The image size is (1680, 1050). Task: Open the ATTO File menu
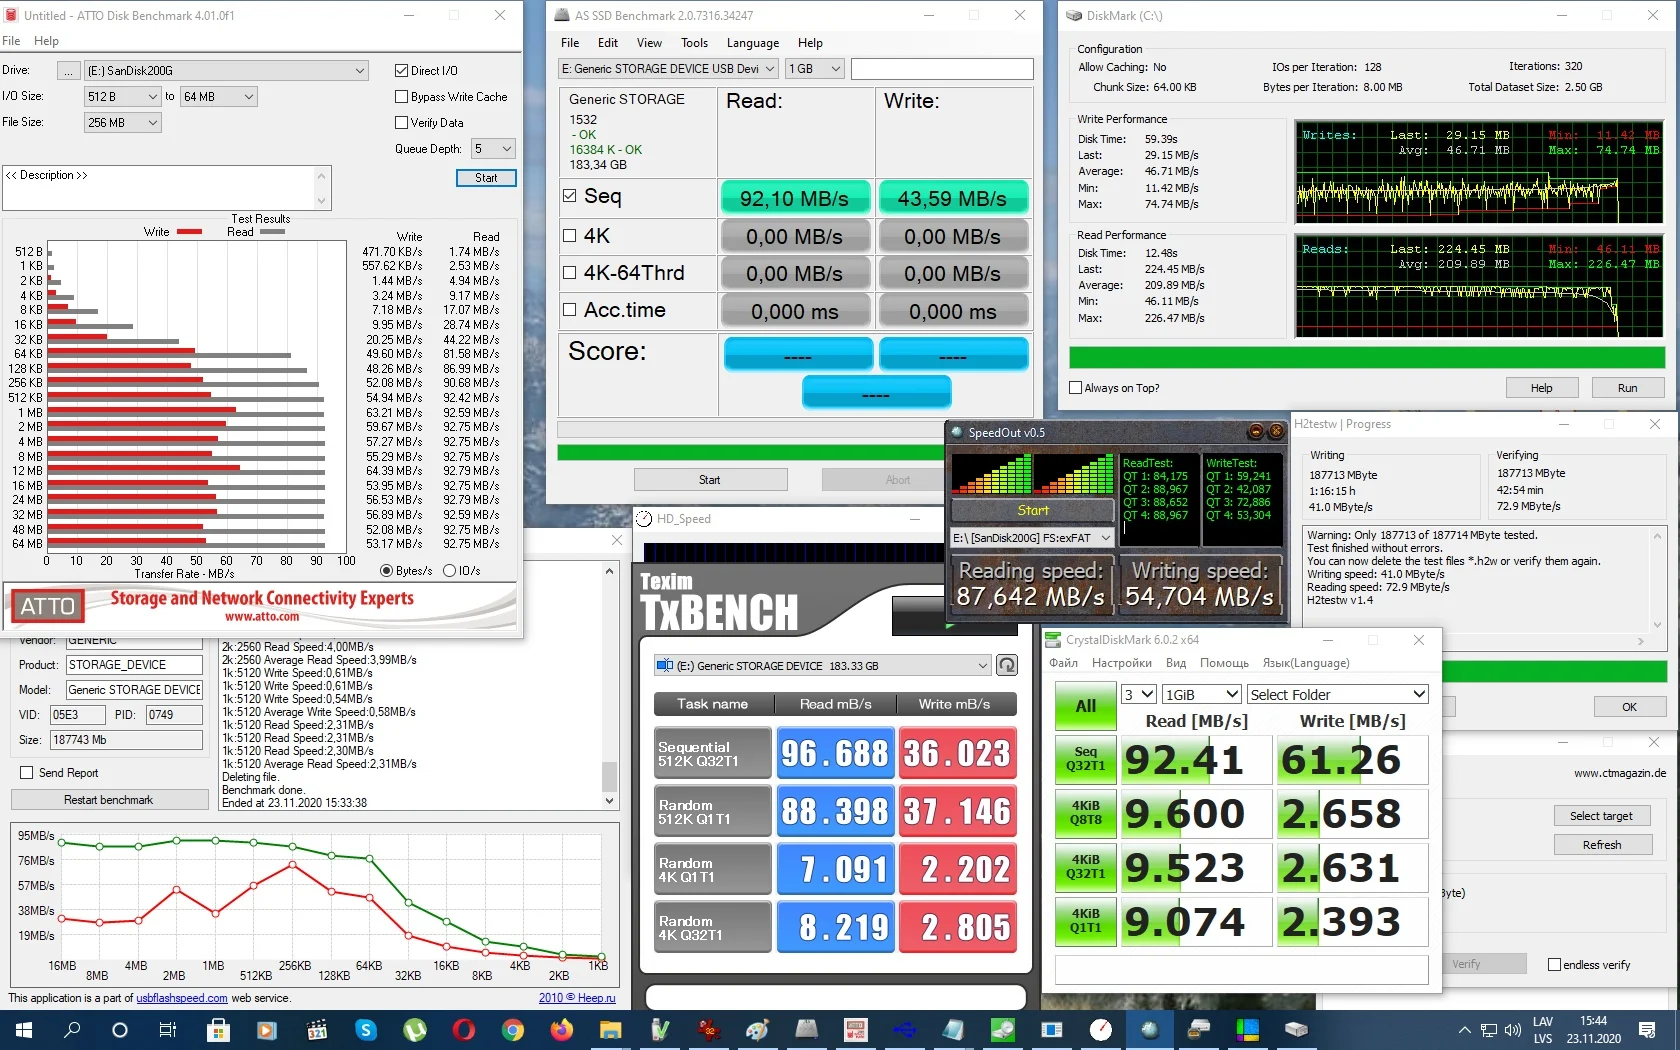tap(11, 41)
